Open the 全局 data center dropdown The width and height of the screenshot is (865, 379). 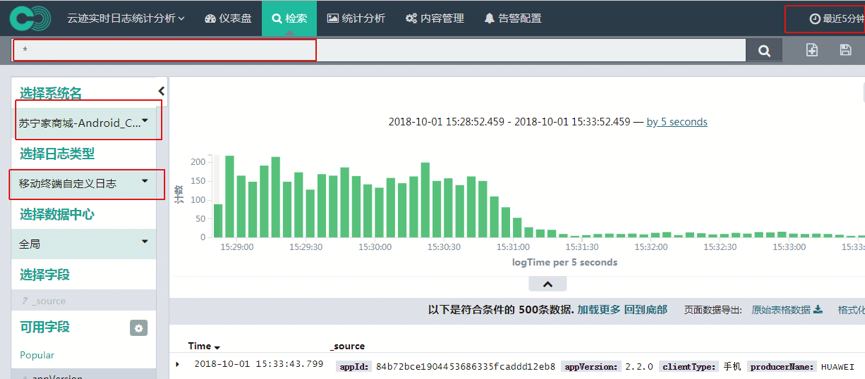84,244
